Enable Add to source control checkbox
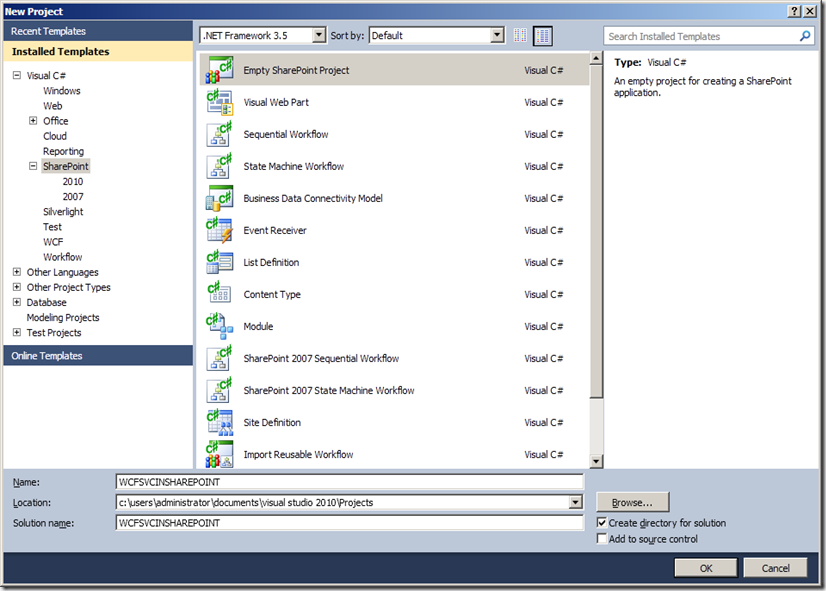The height and width of the screenshot is (591, 826). 602,538
